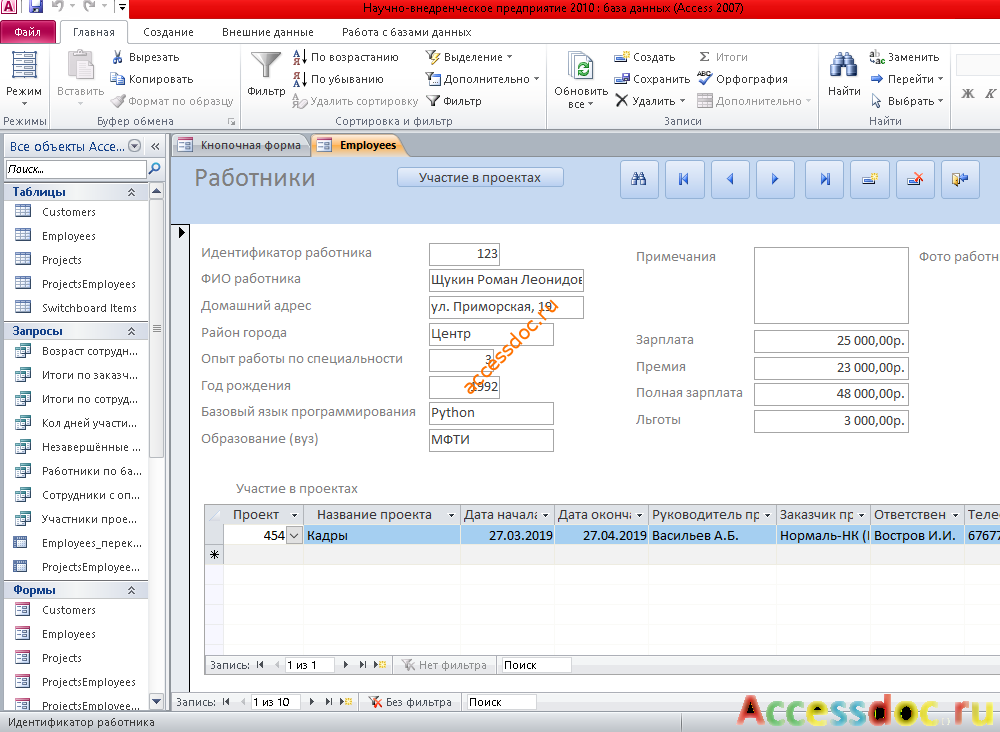Save the record with Сохранить
This screenshot has height=732, width=1000.
[652, 79]
